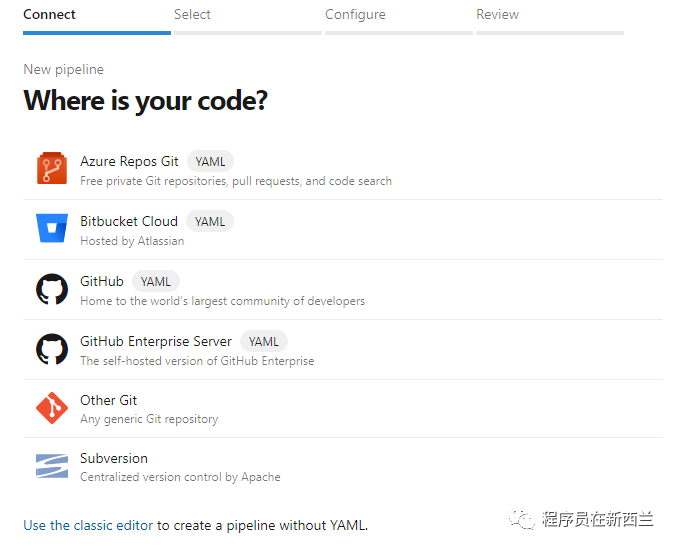Click "Centralized version control by Apache" text
675x549 pixels.
point(180,477)
